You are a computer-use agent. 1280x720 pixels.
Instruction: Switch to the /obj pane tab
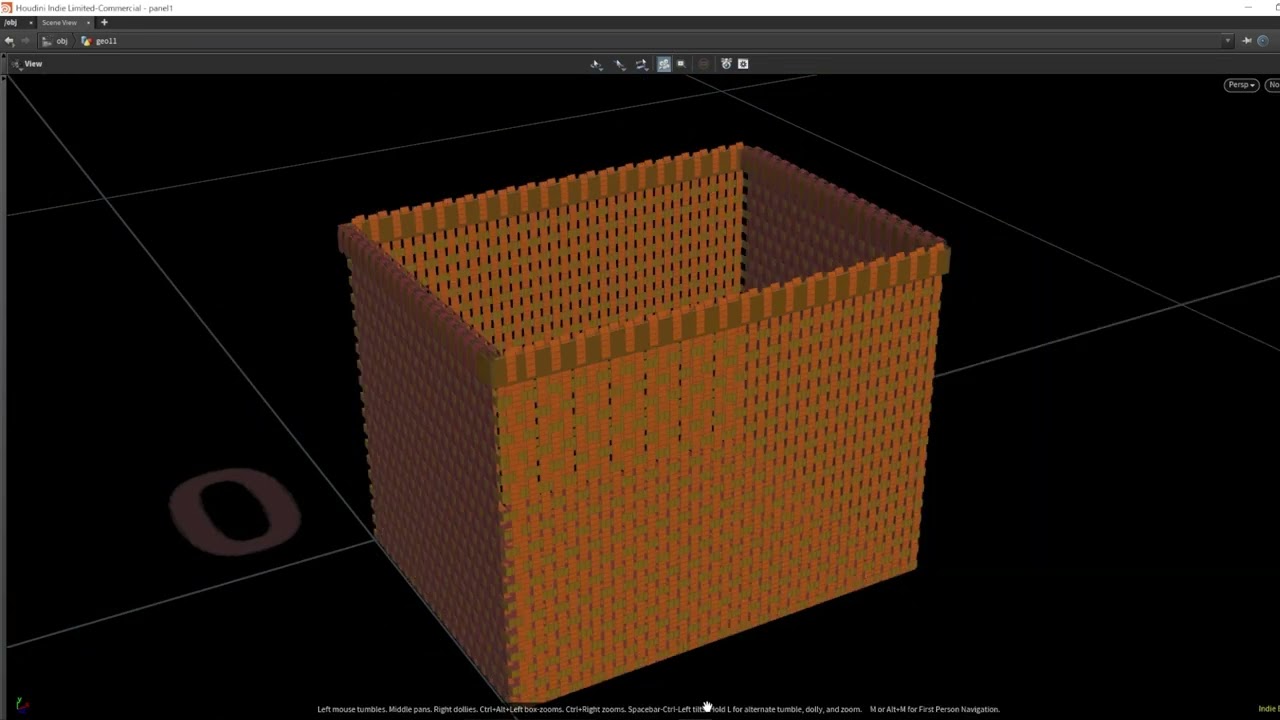pyautogui.click(x=10, y=22)
